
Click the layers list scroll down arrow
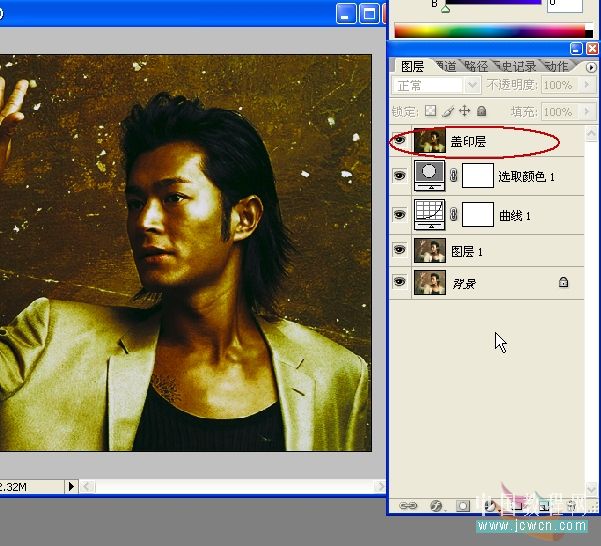[x=591, y=489]
